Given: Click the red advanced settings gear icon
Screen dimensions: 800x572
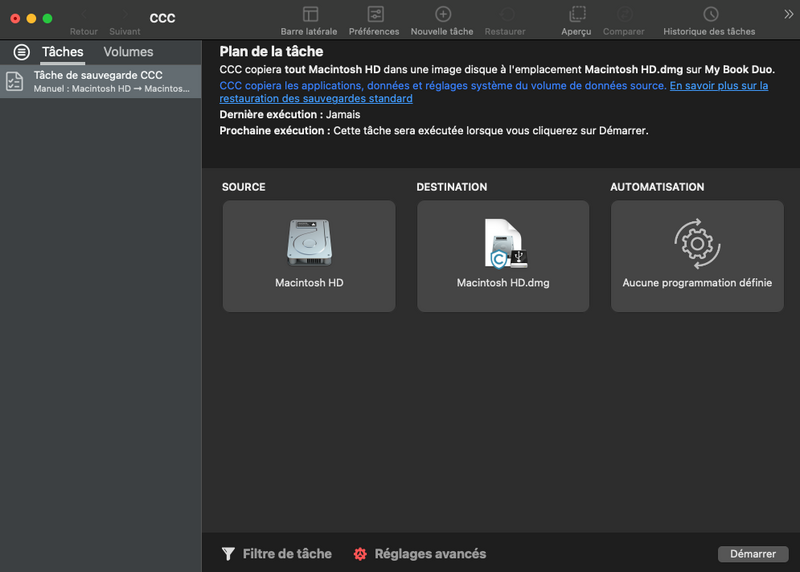Looking at the screenshot, I should [360, 554].
